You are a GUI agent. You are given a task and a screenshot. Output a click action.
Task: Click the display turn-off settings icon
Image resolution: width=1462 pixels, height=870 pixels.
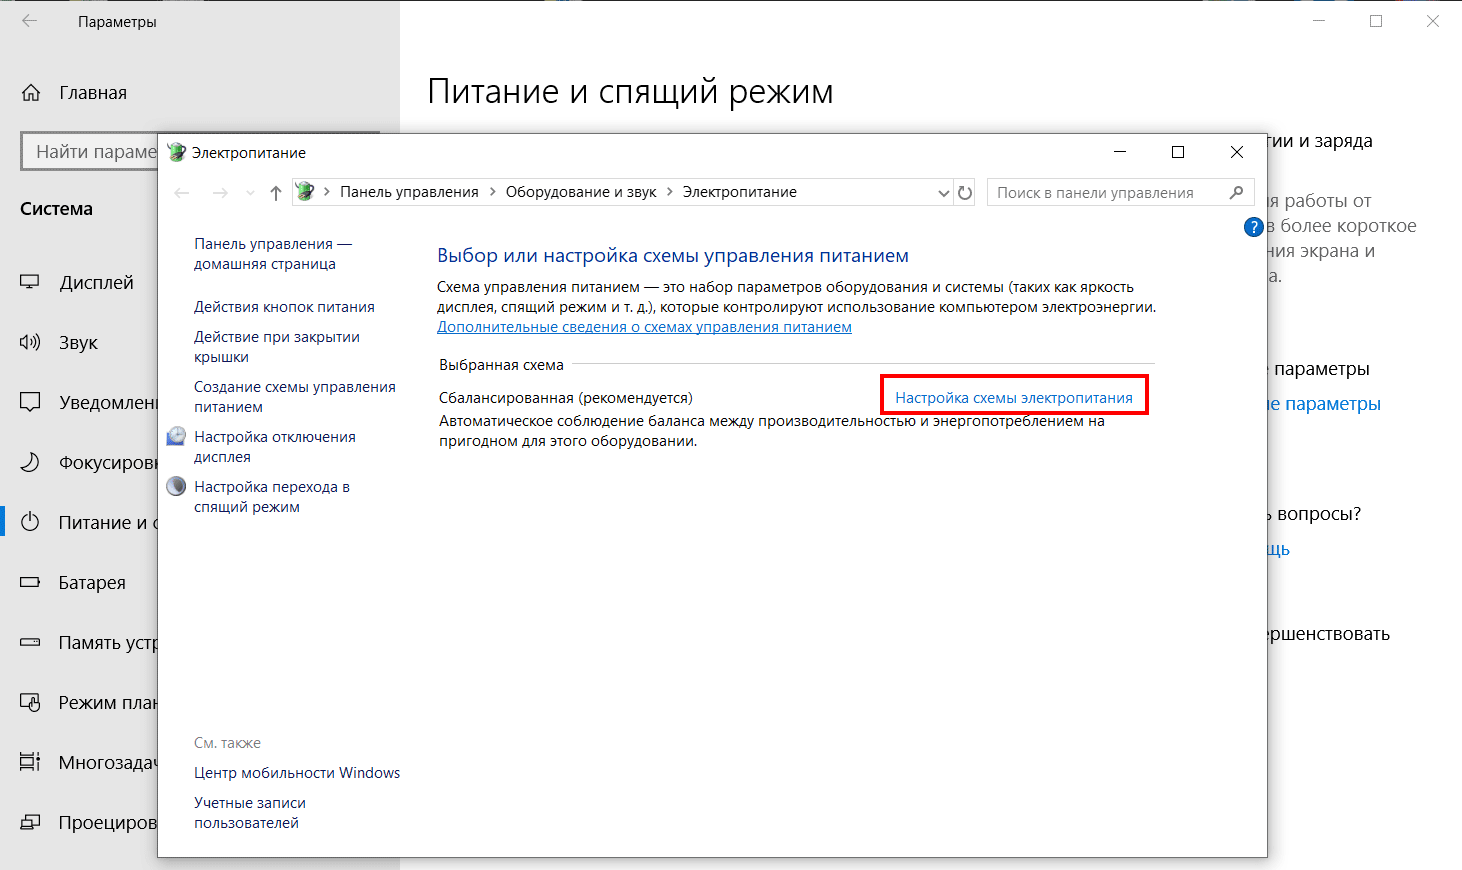click(176, 437)
